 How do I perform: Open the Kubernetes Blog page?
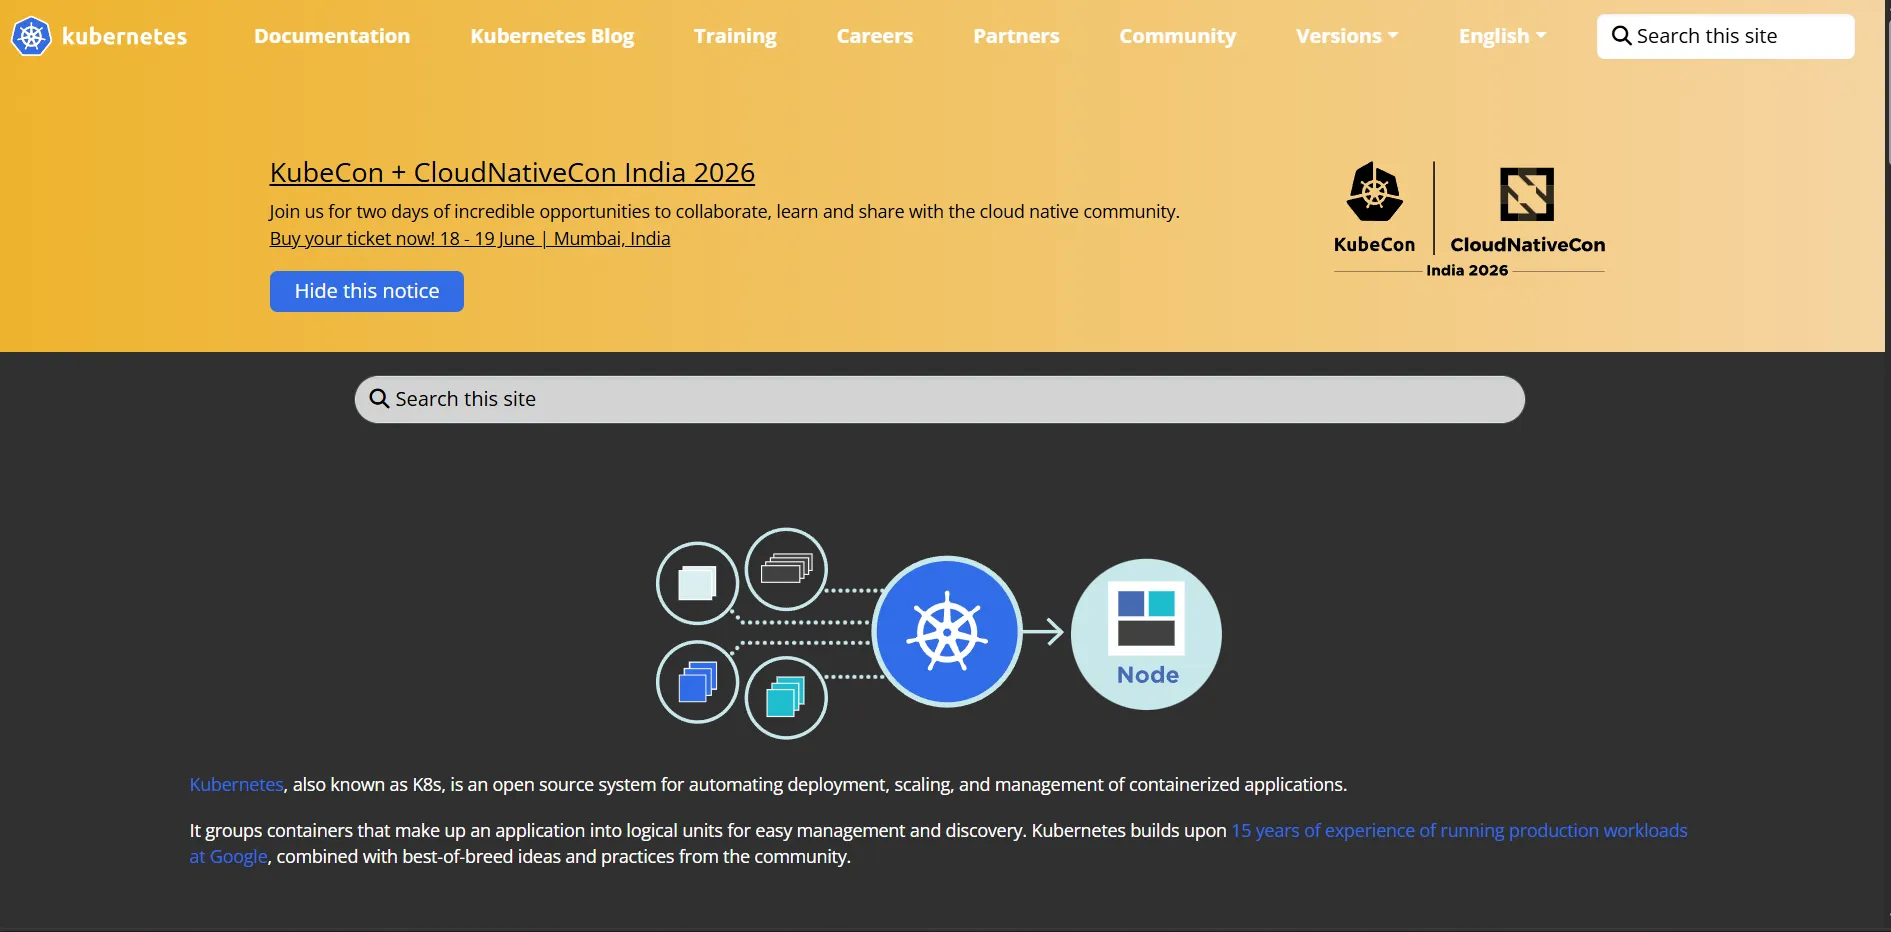tap(552, 36)
